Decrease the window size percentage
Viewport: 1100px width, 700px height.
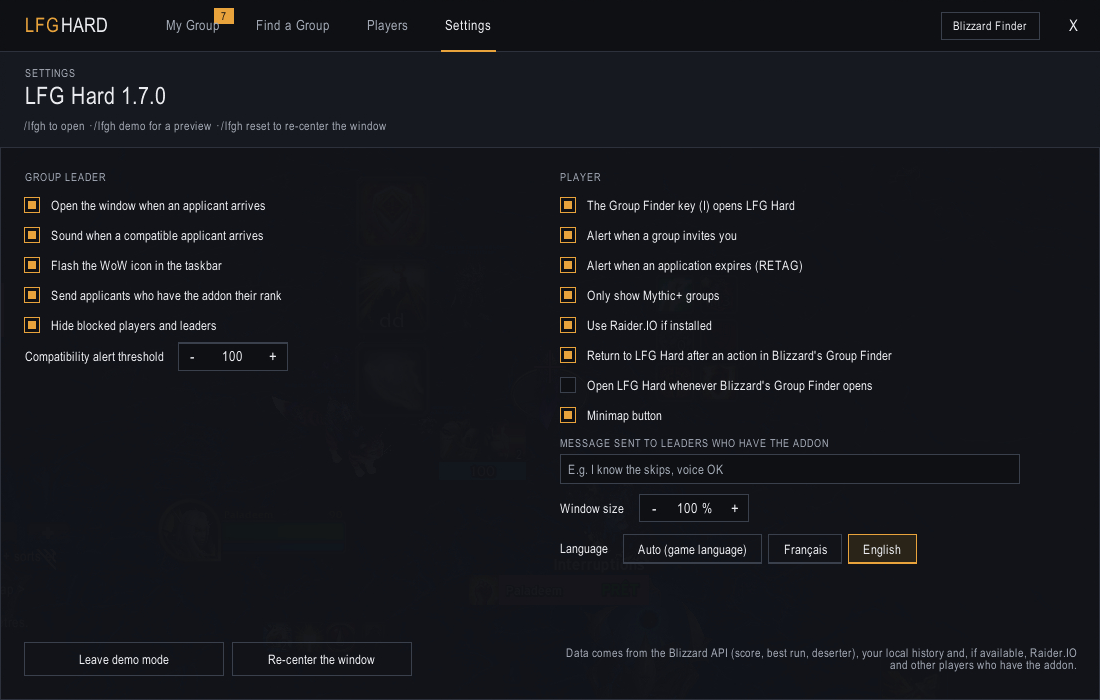(x=654, y=509)
